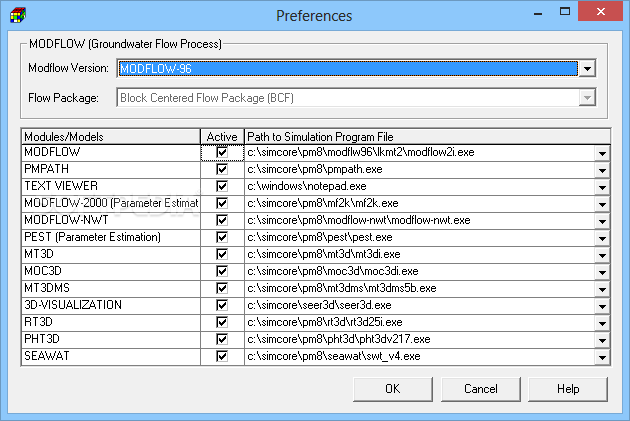Open the Flow Package dropdown arrow
Image resolution: width=630 pixels, height=421 pixels.
587,98
